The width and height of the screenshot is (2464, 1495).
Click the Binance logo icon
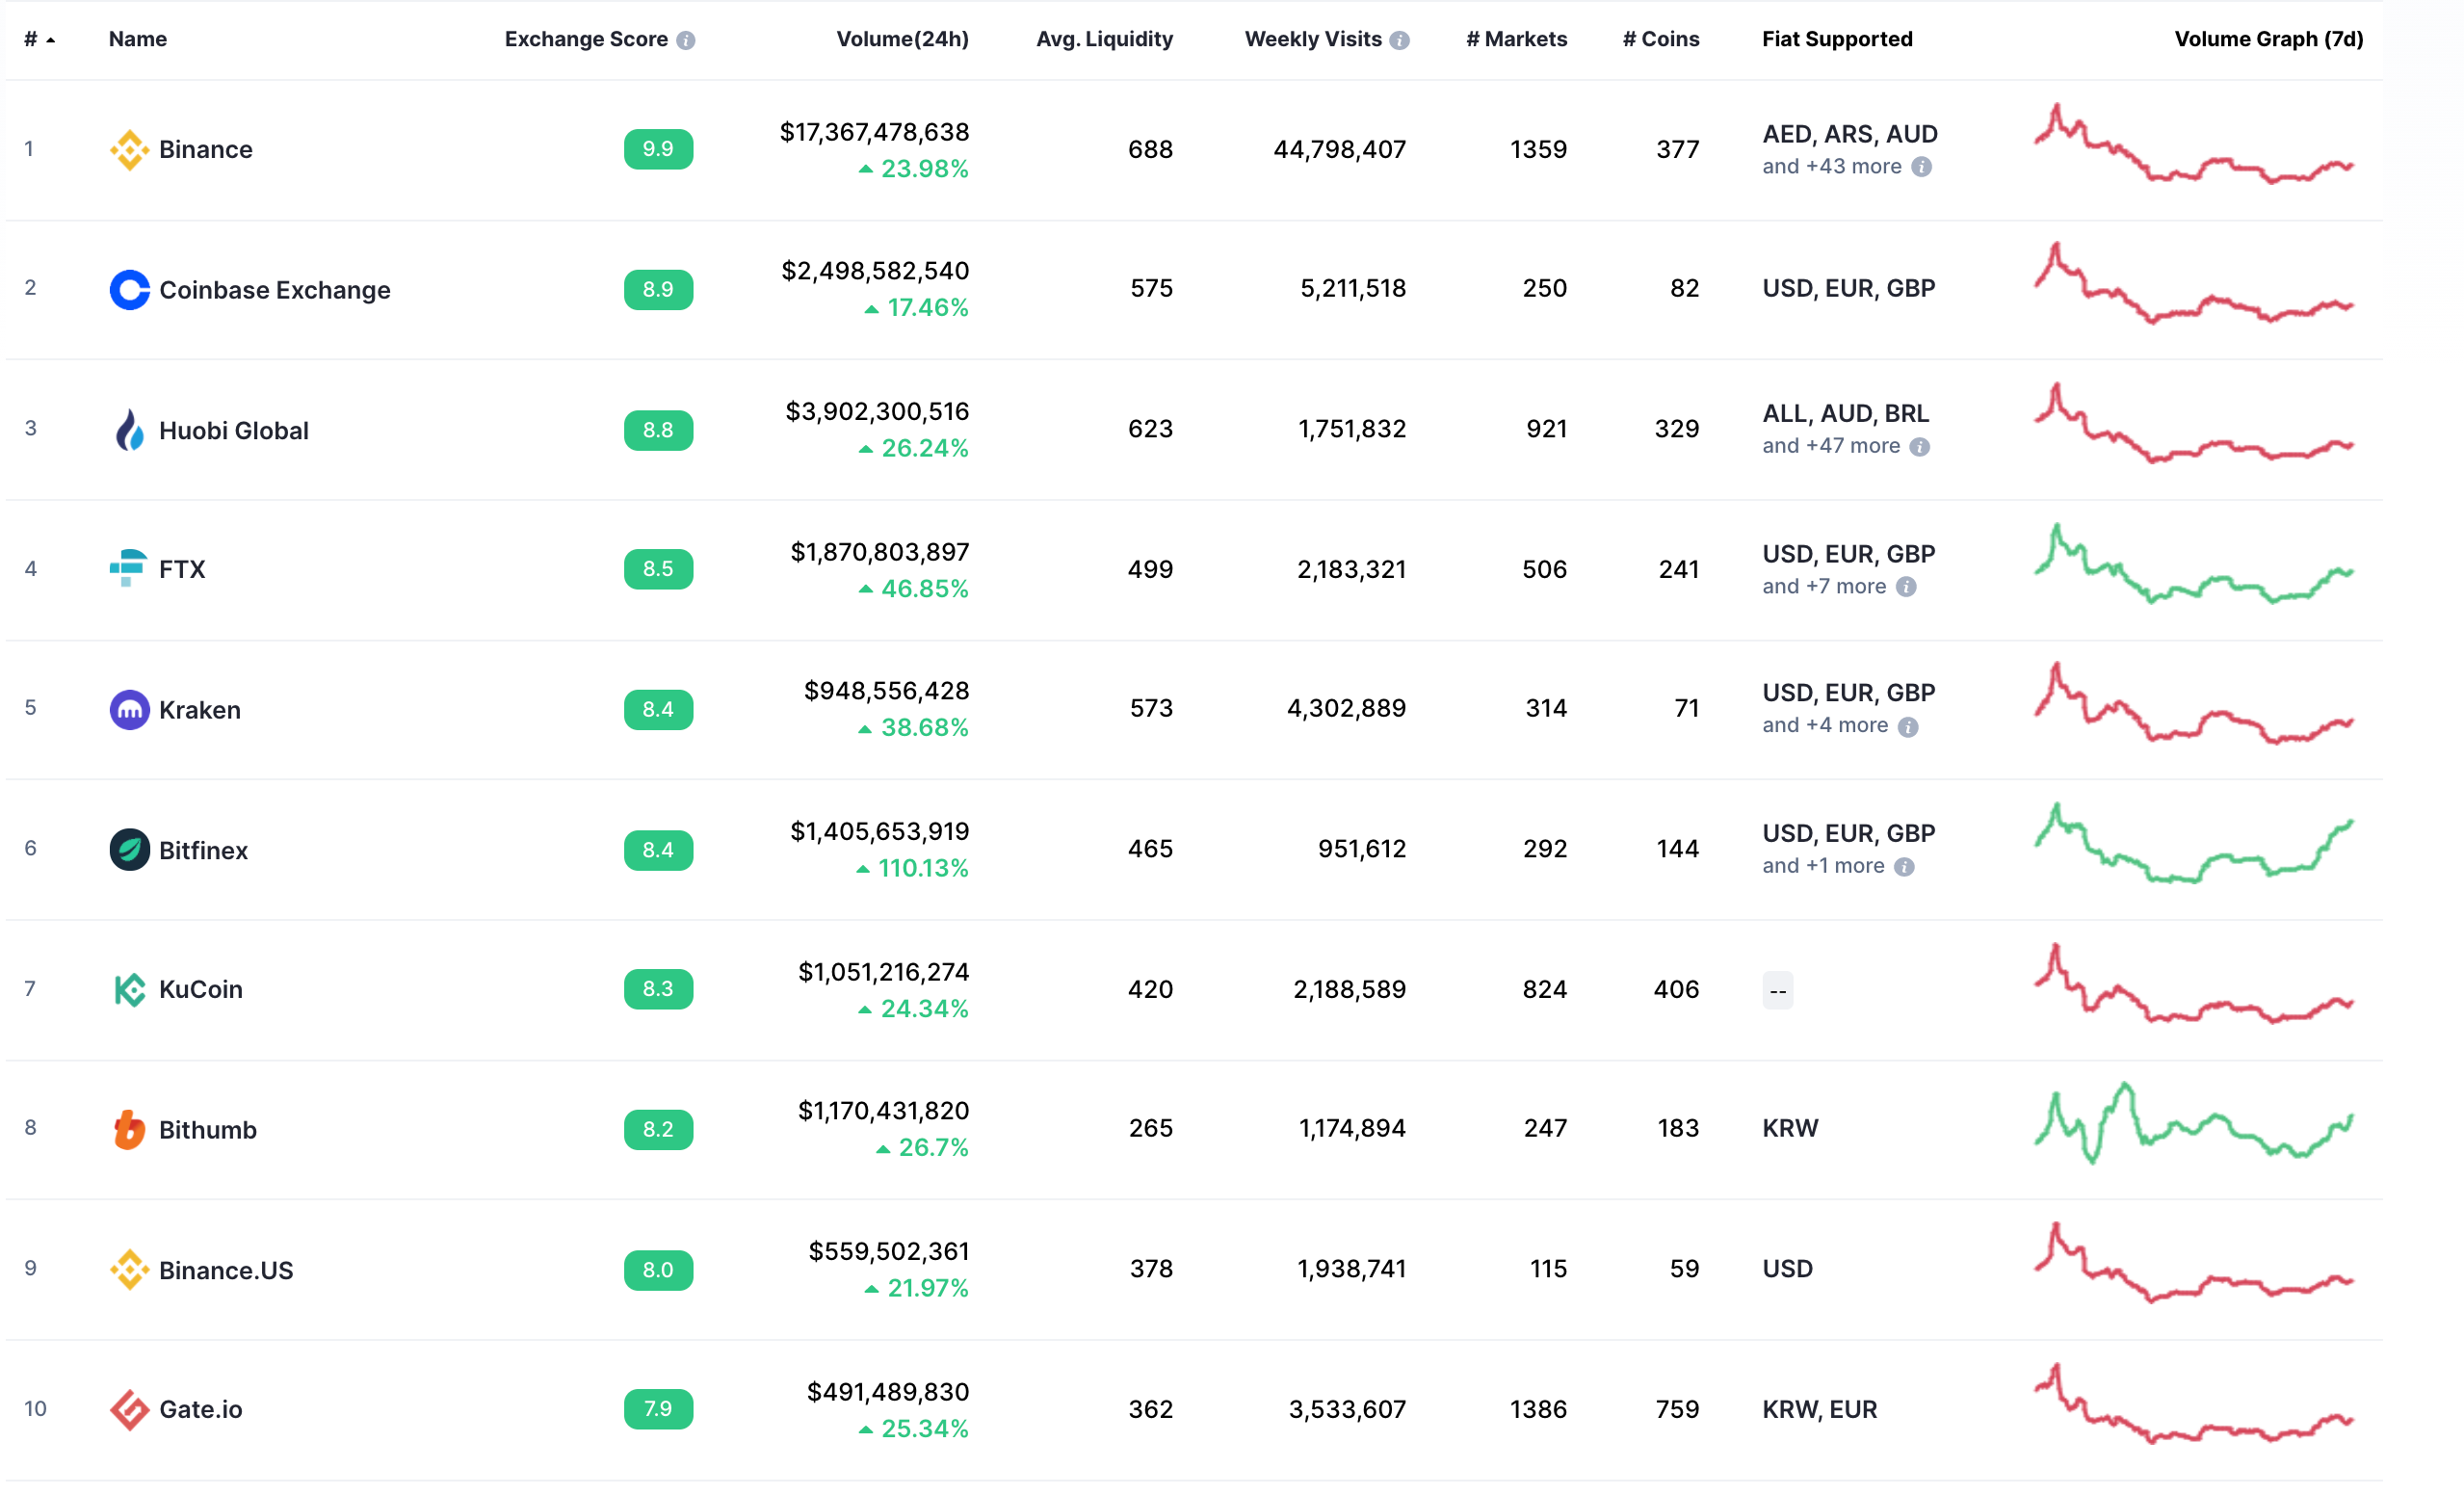pyautogui.click(x=129, y=150)
